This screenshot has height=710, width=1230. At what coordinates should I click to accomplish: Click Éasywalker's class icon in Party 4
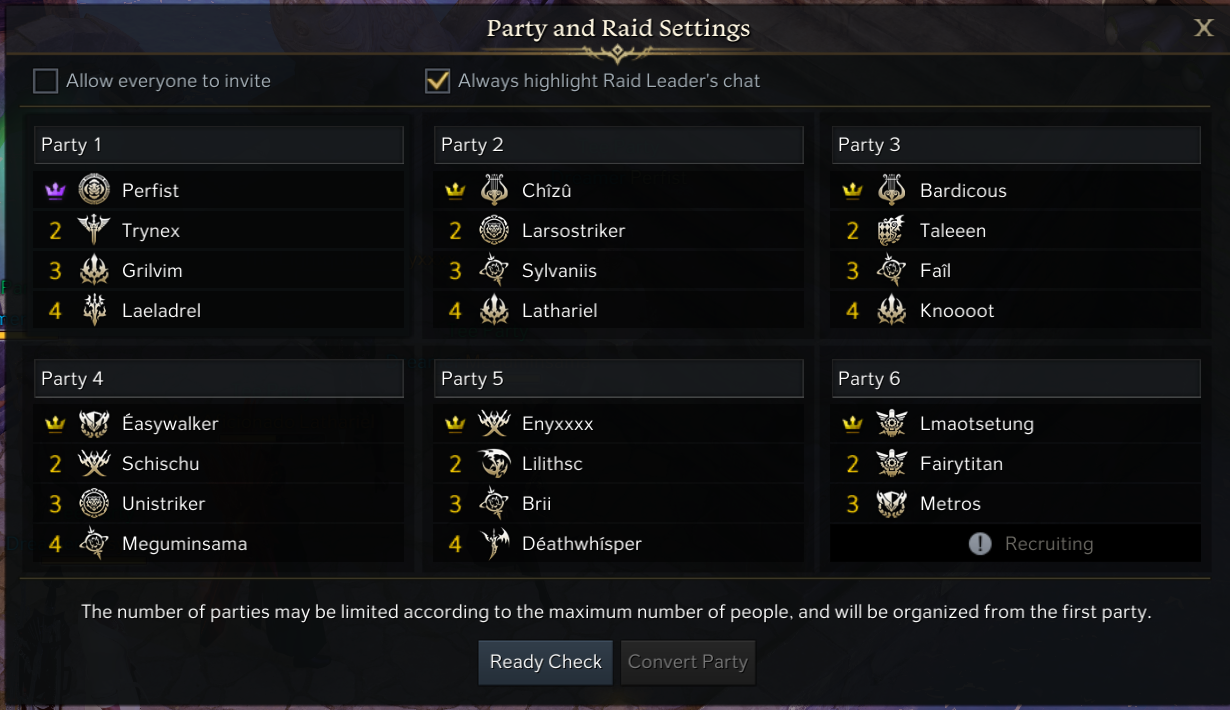(x=94, y=424)
